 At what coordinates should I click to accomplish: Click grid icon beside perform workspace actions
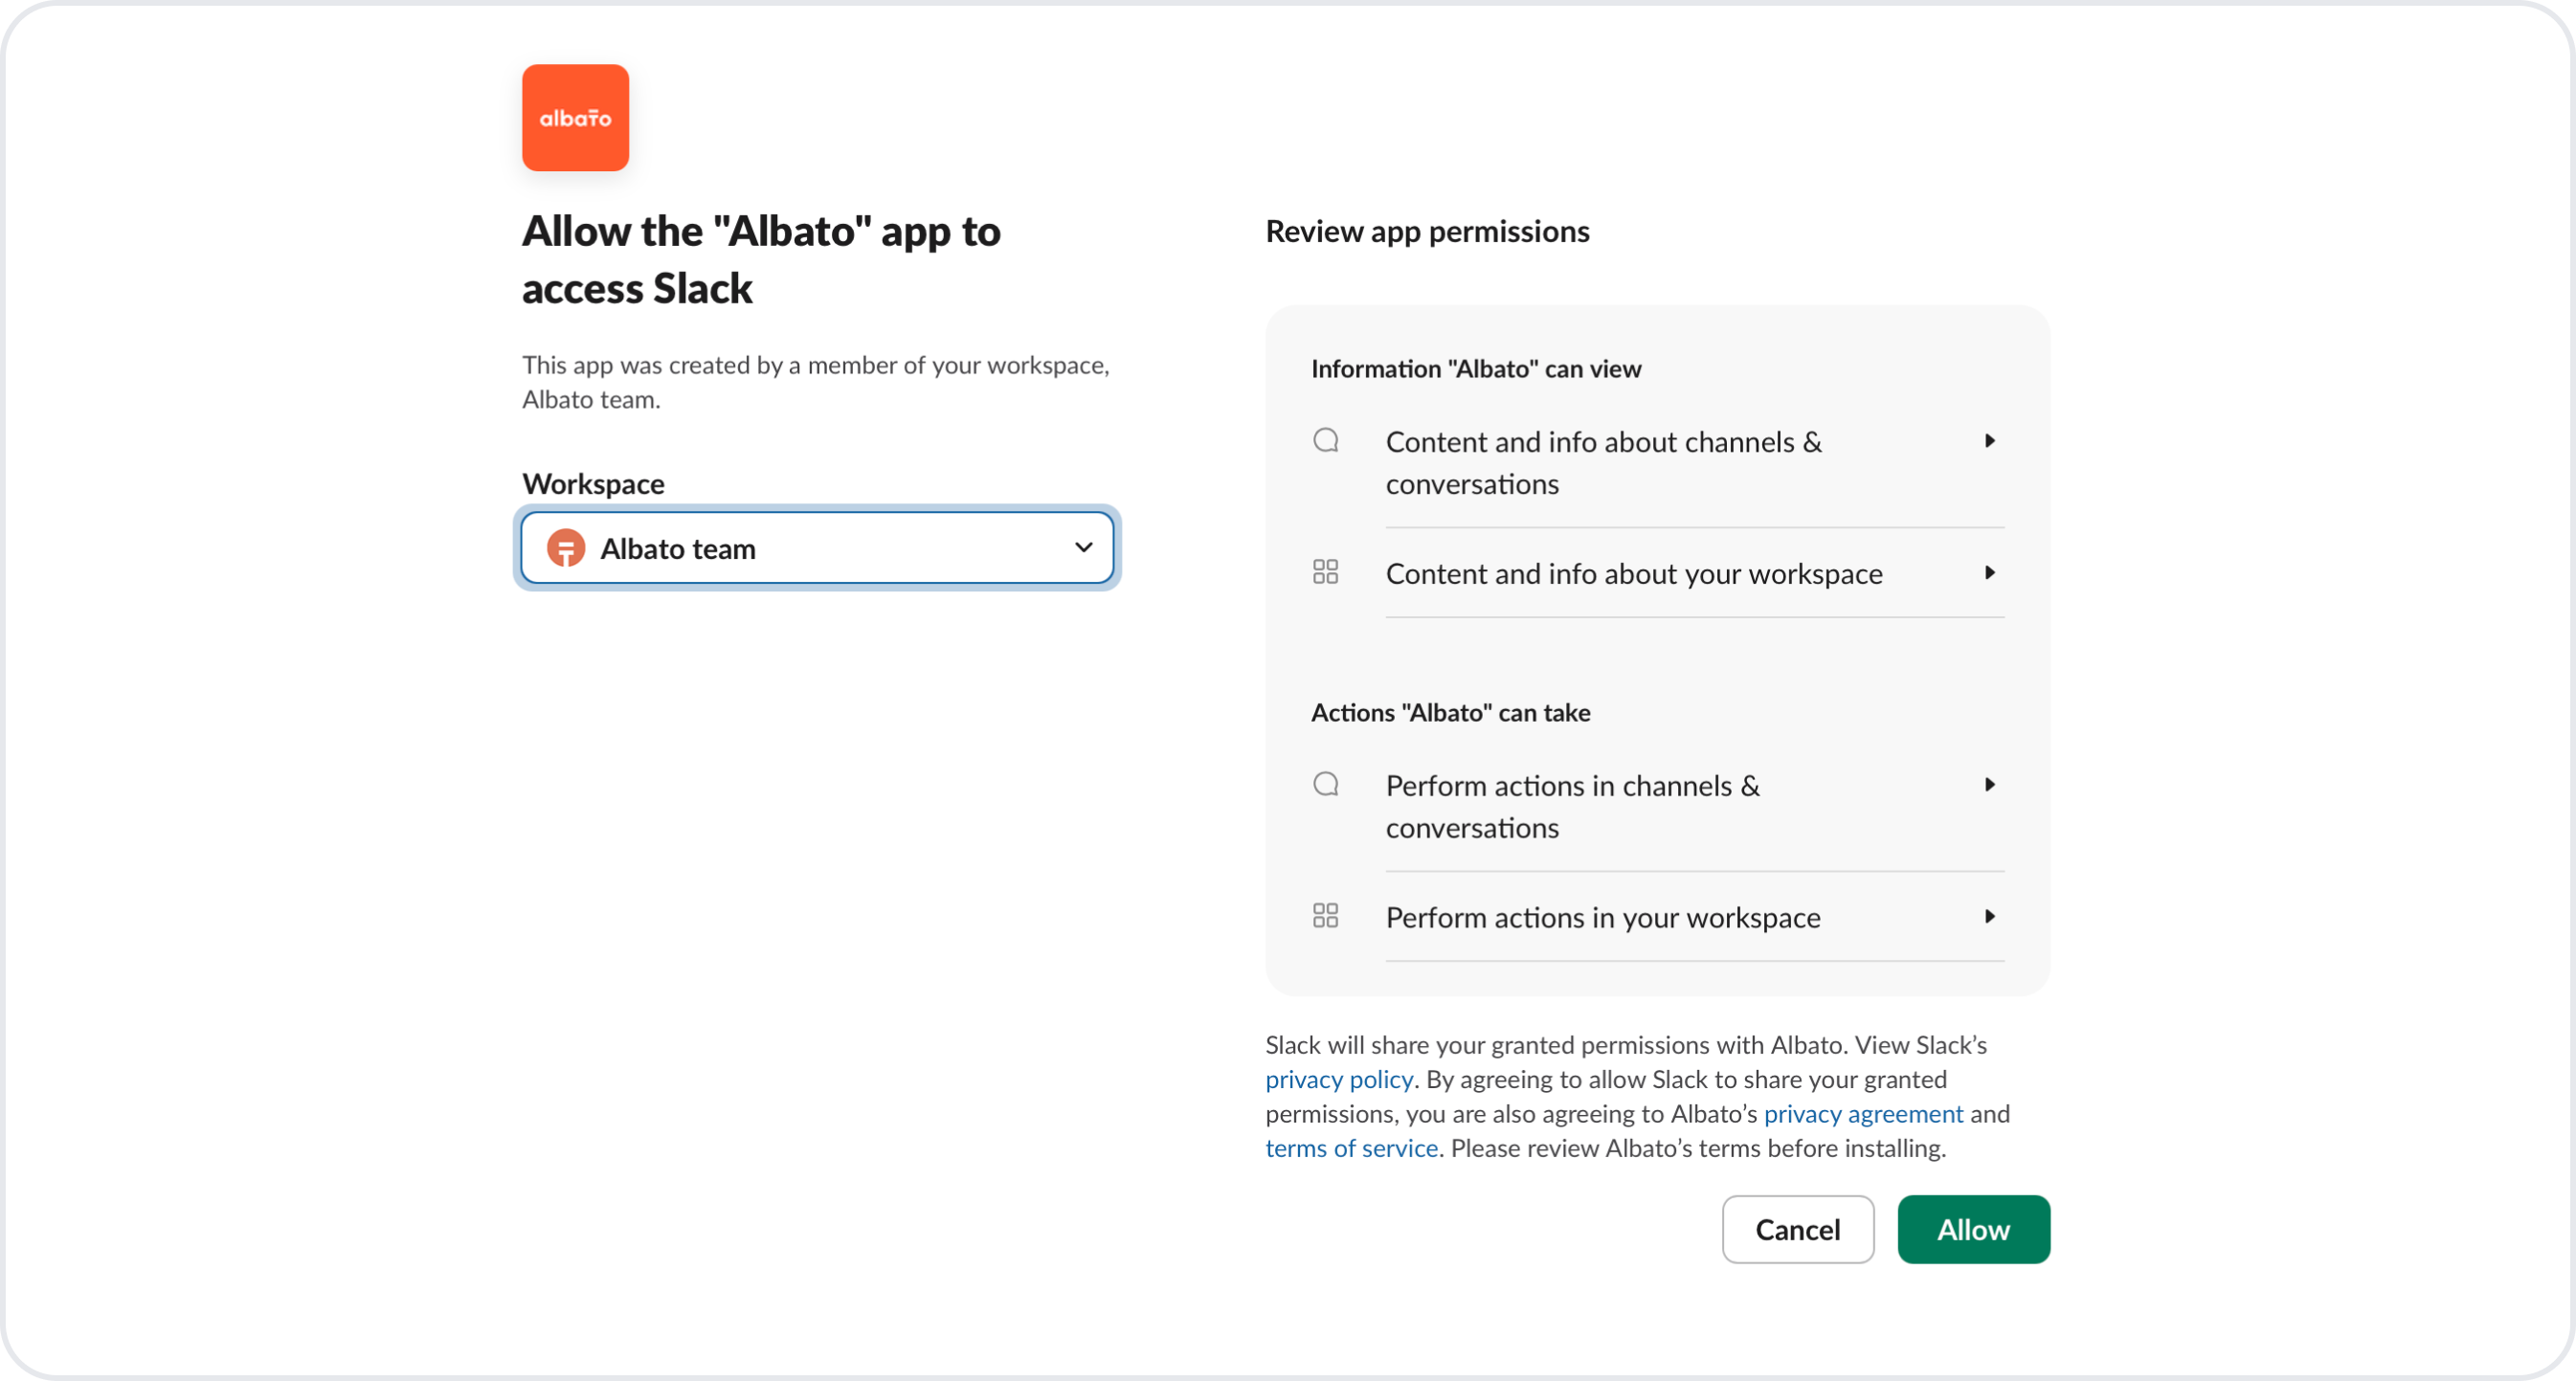pyautogui.click(x=1325, y=916)
